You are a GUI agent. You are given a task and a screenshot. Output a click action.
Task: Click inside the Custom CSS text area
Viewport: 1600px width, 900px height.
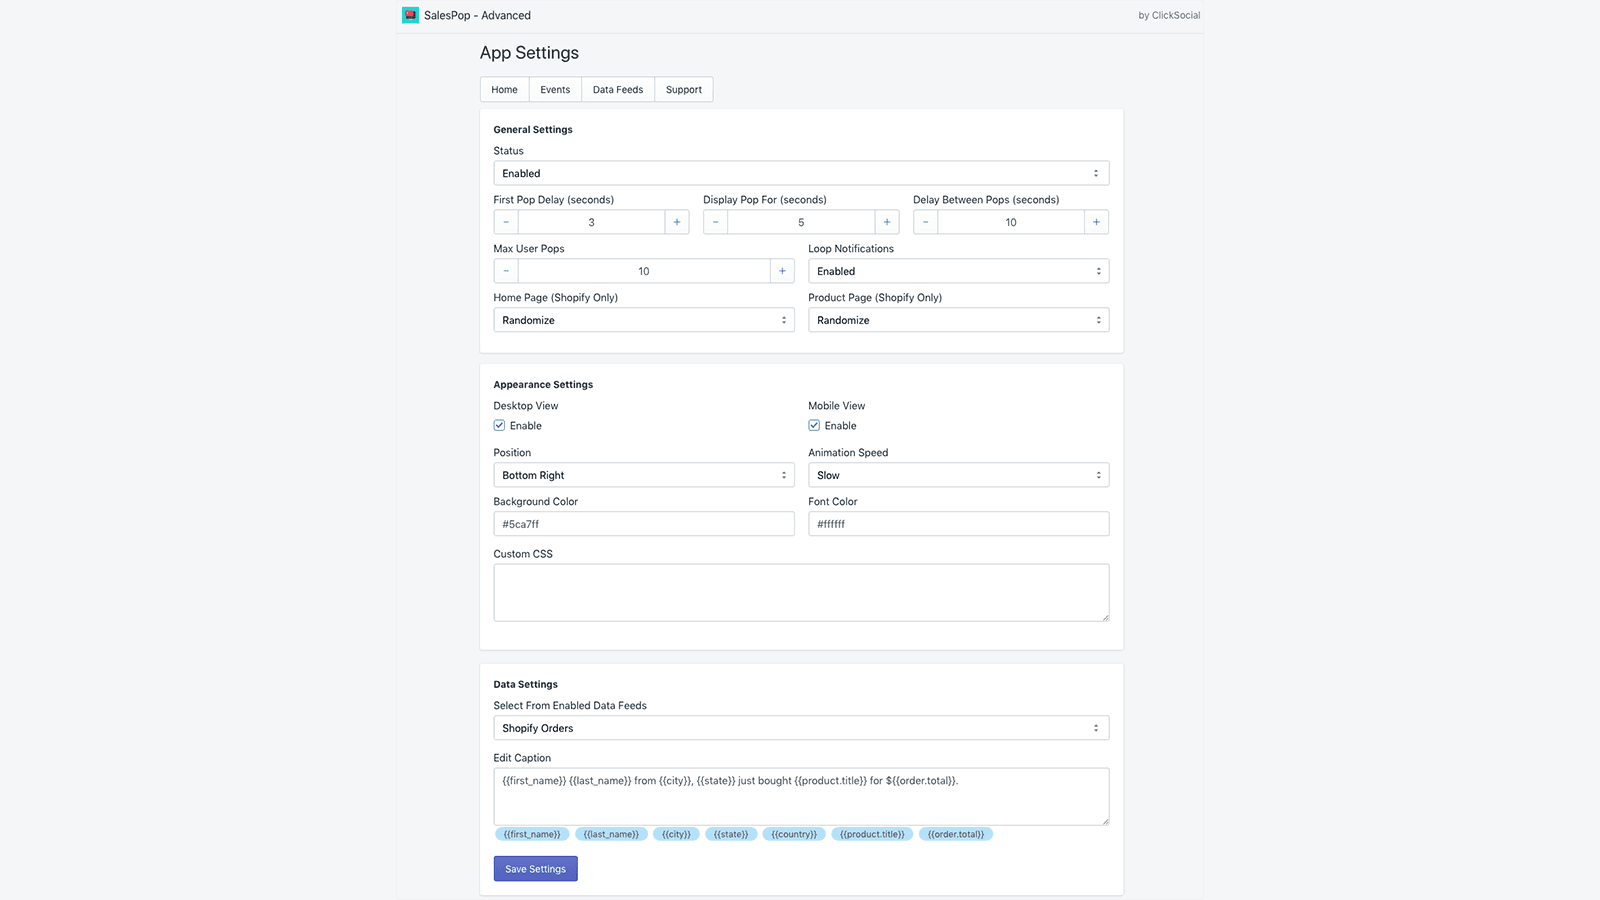pyautogui.click(x=800, y=592)
